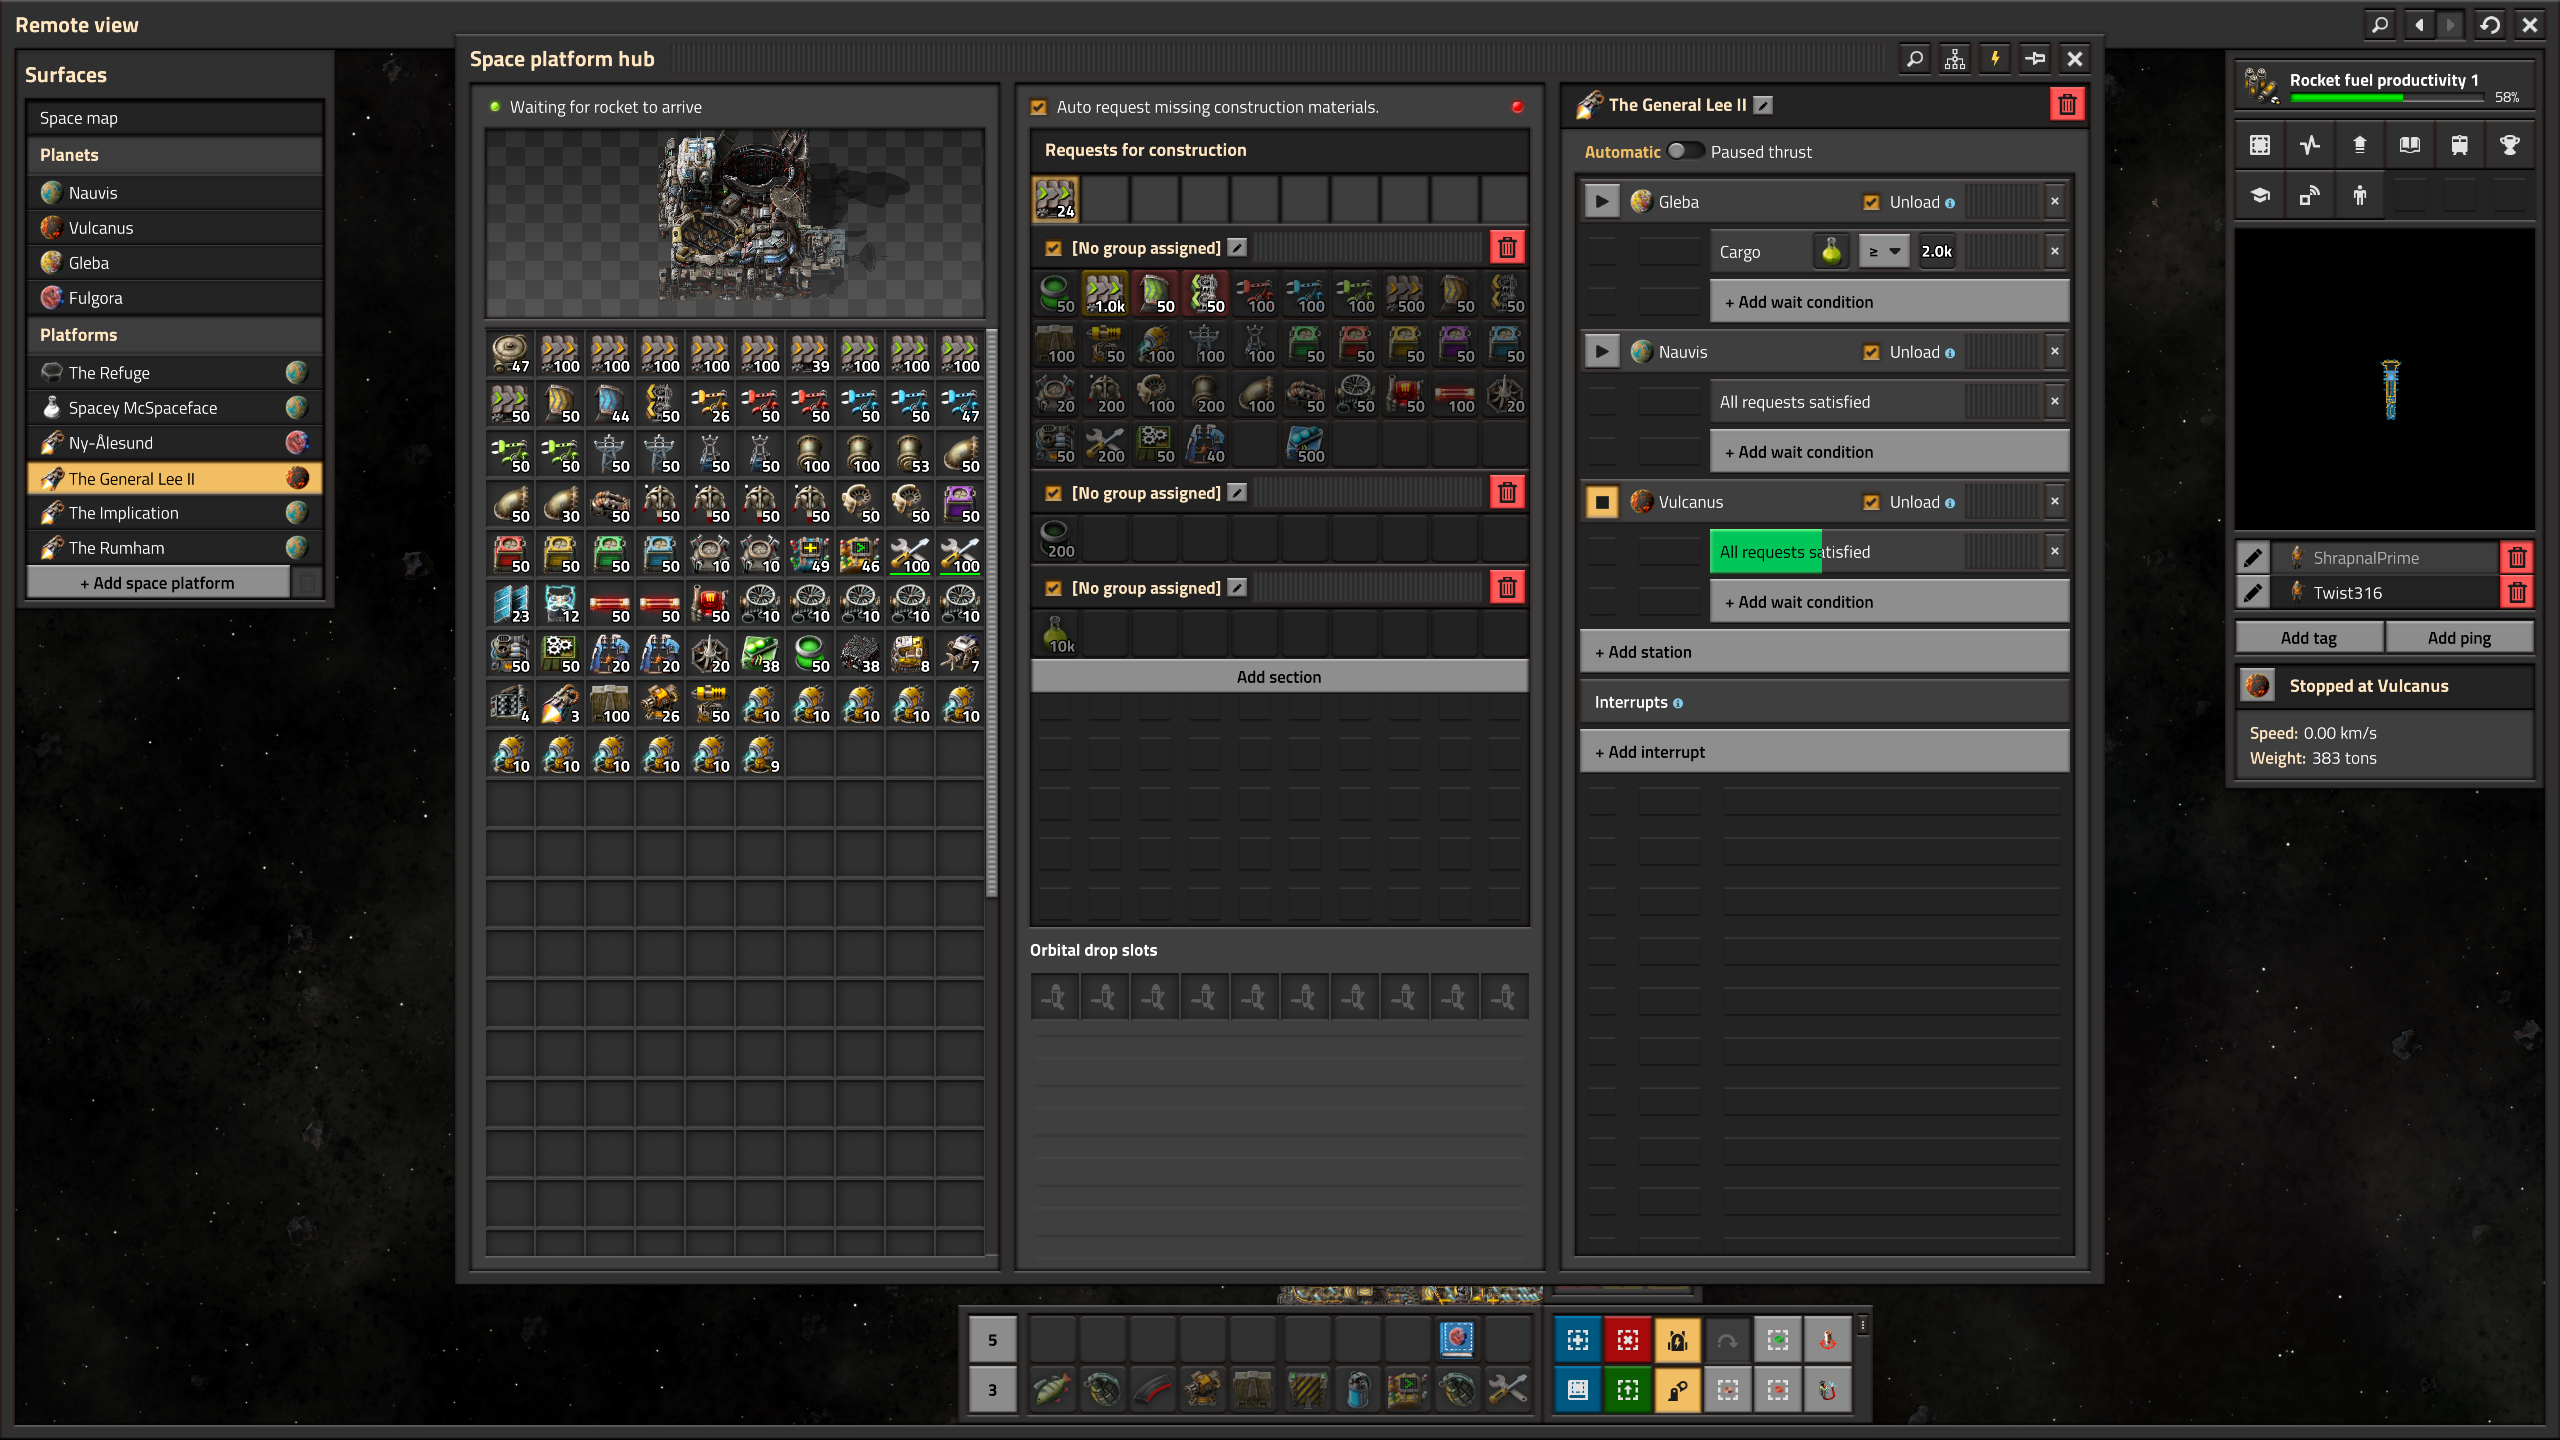Open the train overview icon in top-right toolbar
The height and width of the screenshot is (1440, 2560).
tap(2459, 145)
